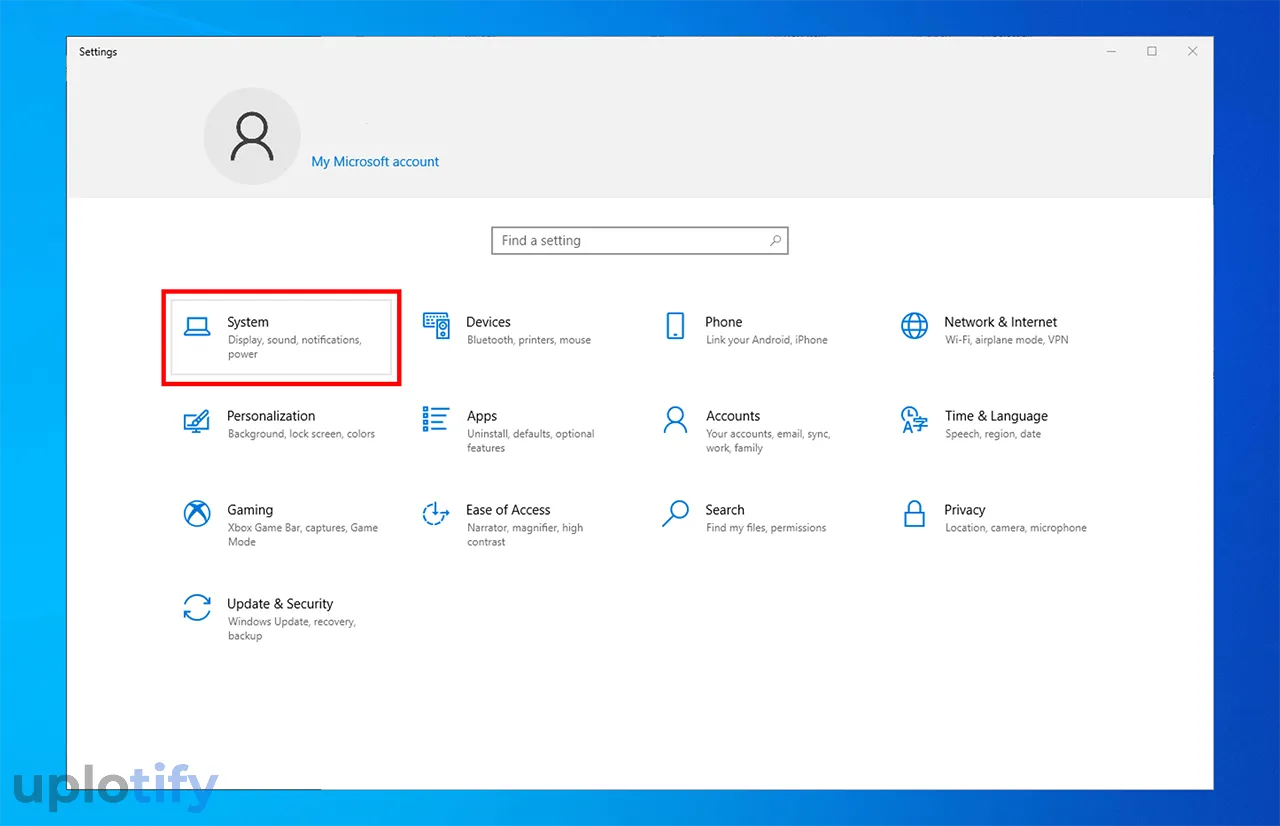The image size is (1280, 826).
Task: Open the Privacy settings title
Action: click(965, 510)
